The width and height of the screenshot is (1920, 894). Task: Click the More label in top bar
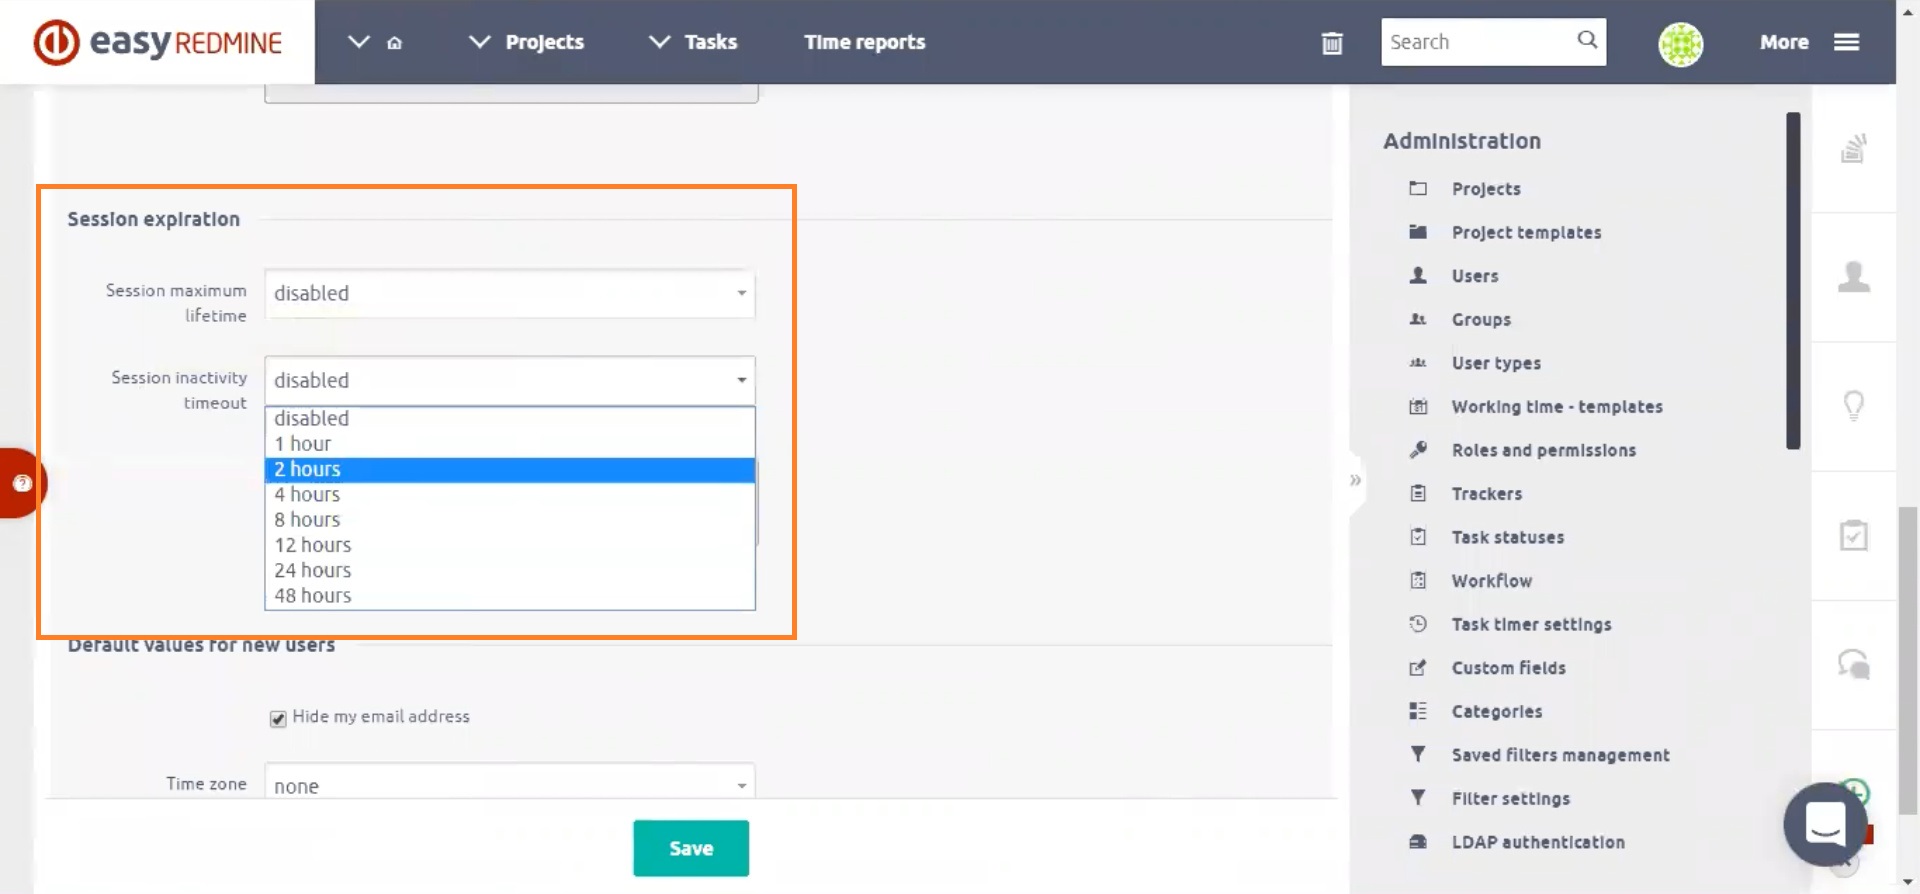[x=1784, y=42]
